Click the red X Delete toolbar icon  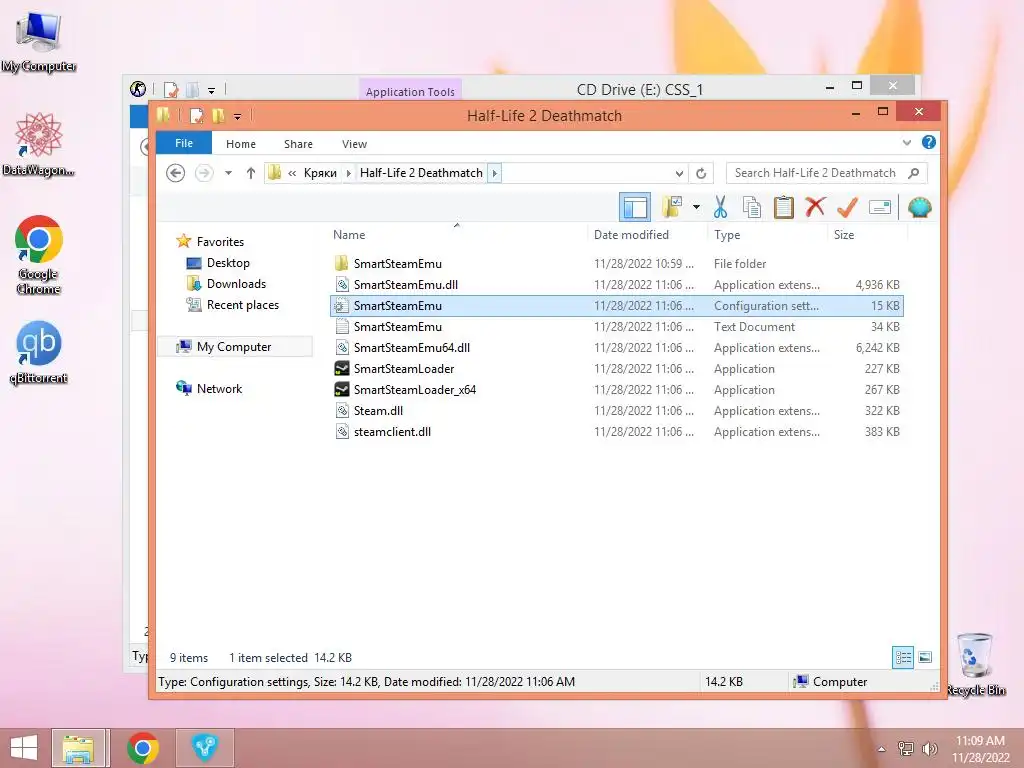tap(815, 207)
